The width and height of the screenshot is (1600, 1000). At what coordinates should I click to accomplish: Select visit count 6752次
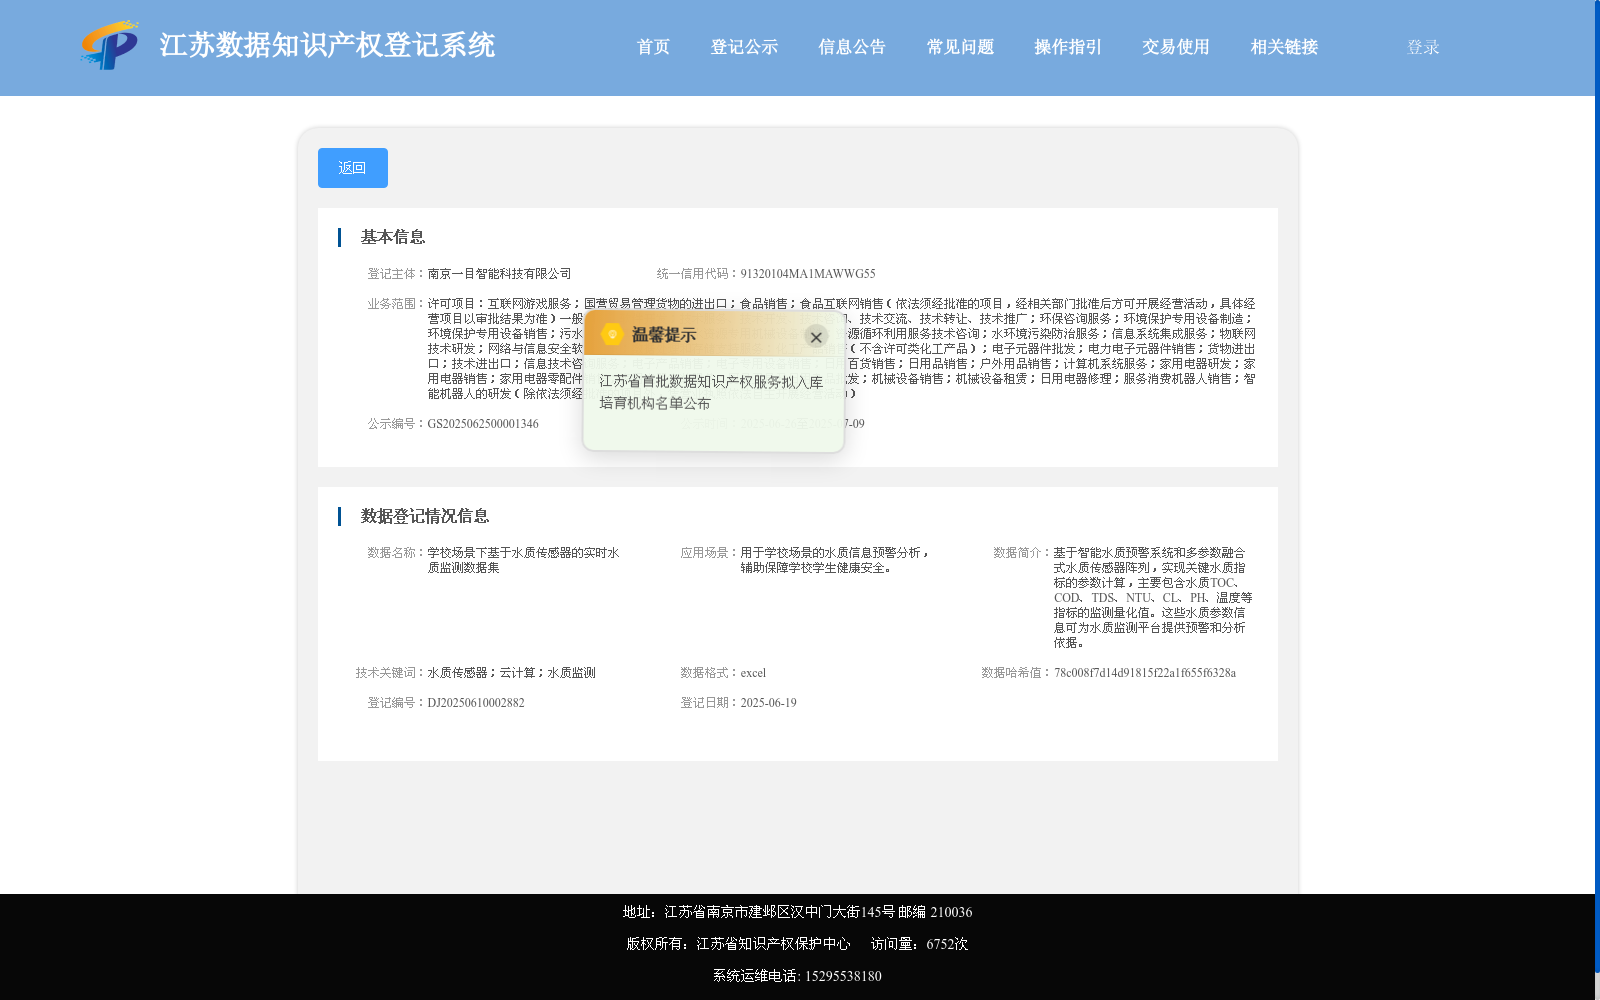pos(947,944)
